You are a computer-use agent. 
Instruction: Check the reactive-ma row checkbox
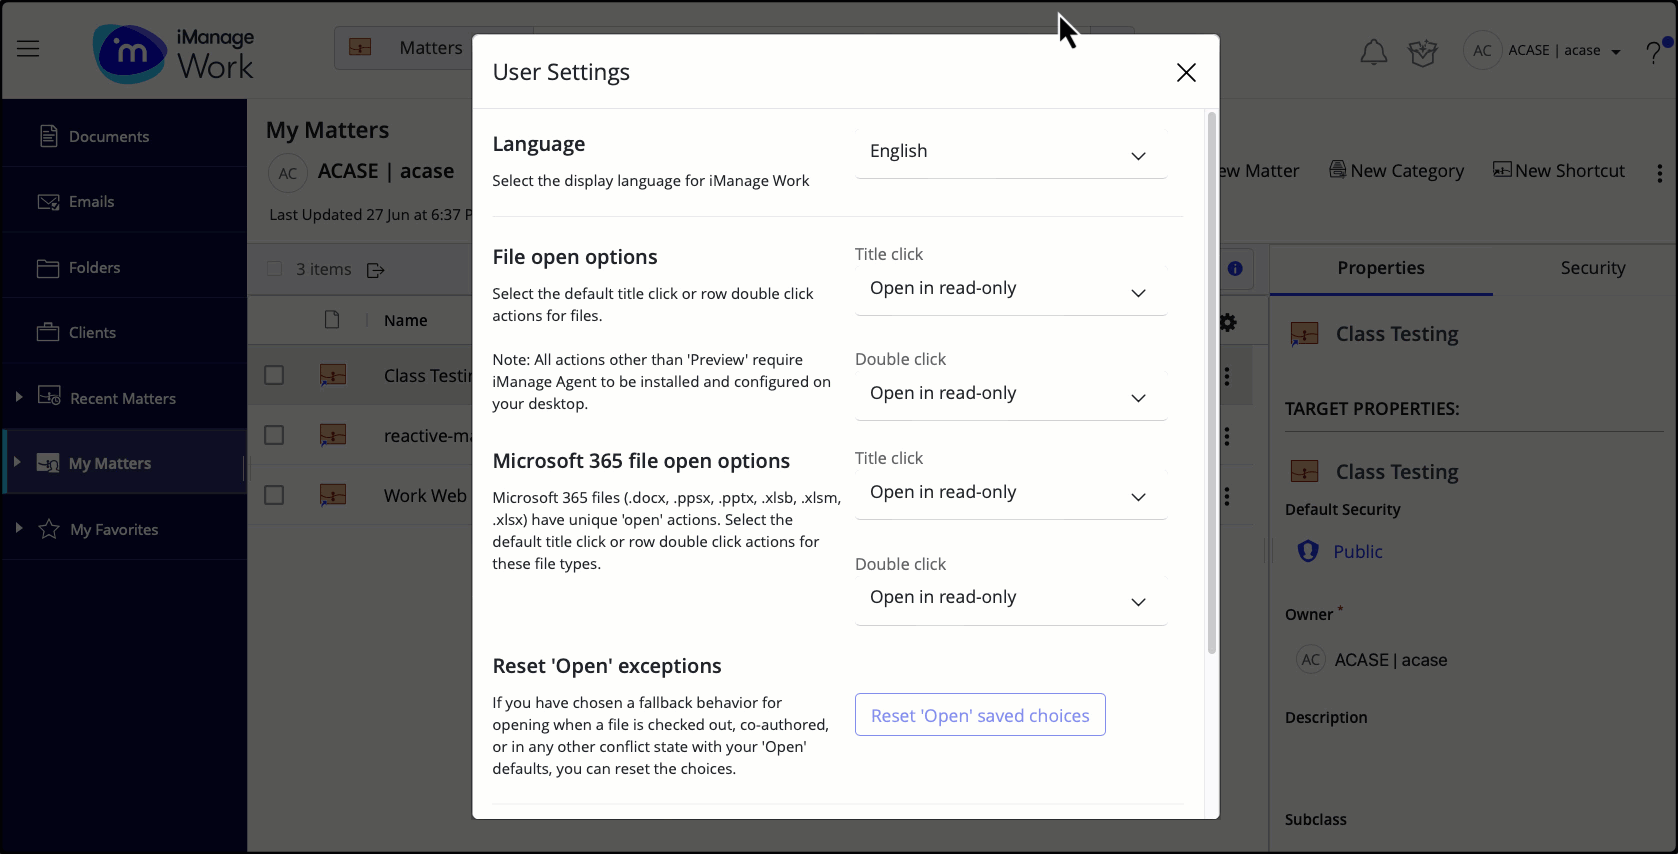click(274, 435)
